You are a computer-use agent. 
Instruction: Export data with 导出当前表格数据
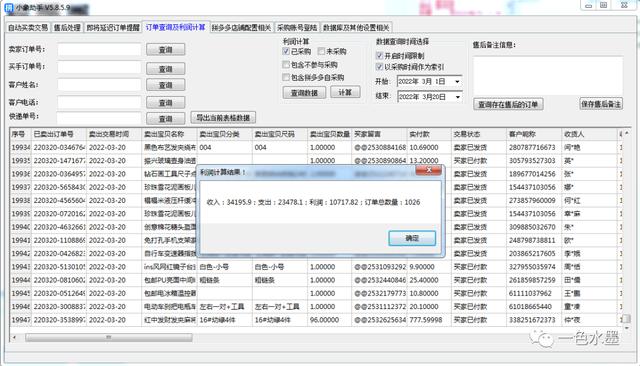223,118
